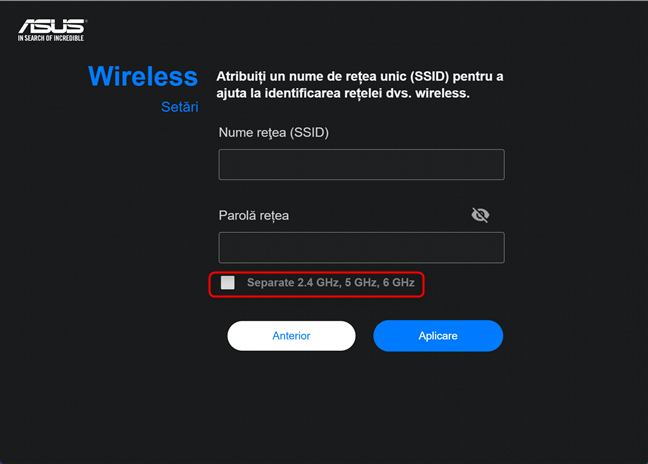Click the ASUS logo

(x=51, y=24)
